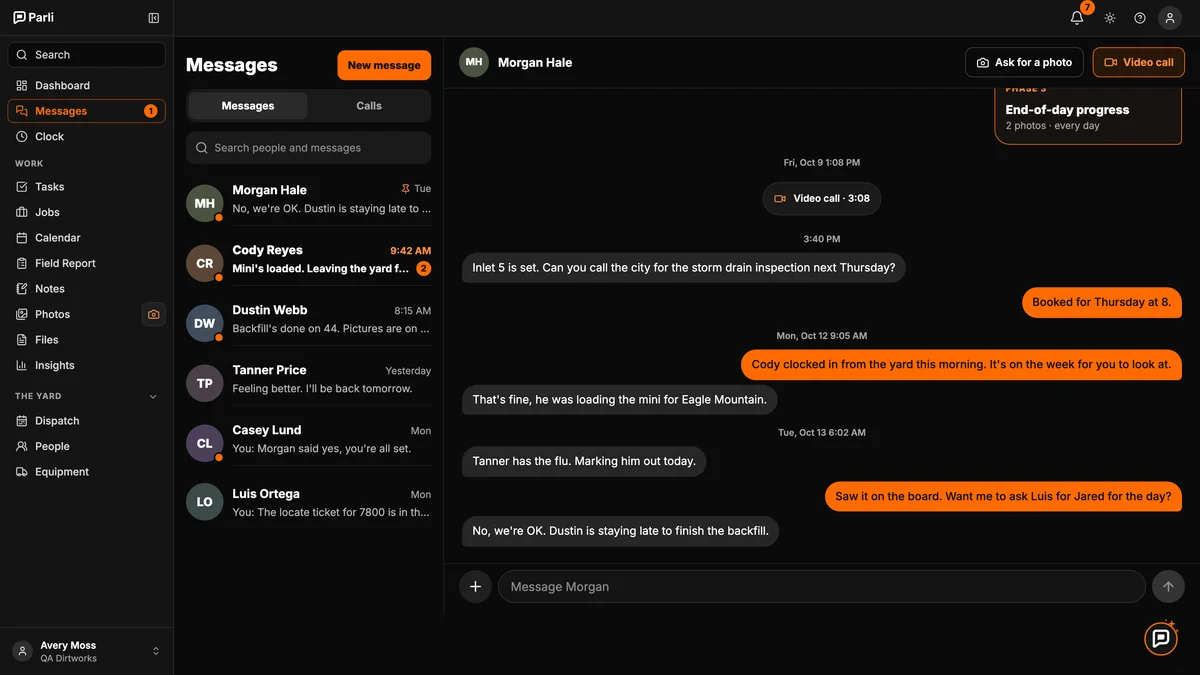
Task: Click the send arrow button
Action: (x=1168, y=587)
